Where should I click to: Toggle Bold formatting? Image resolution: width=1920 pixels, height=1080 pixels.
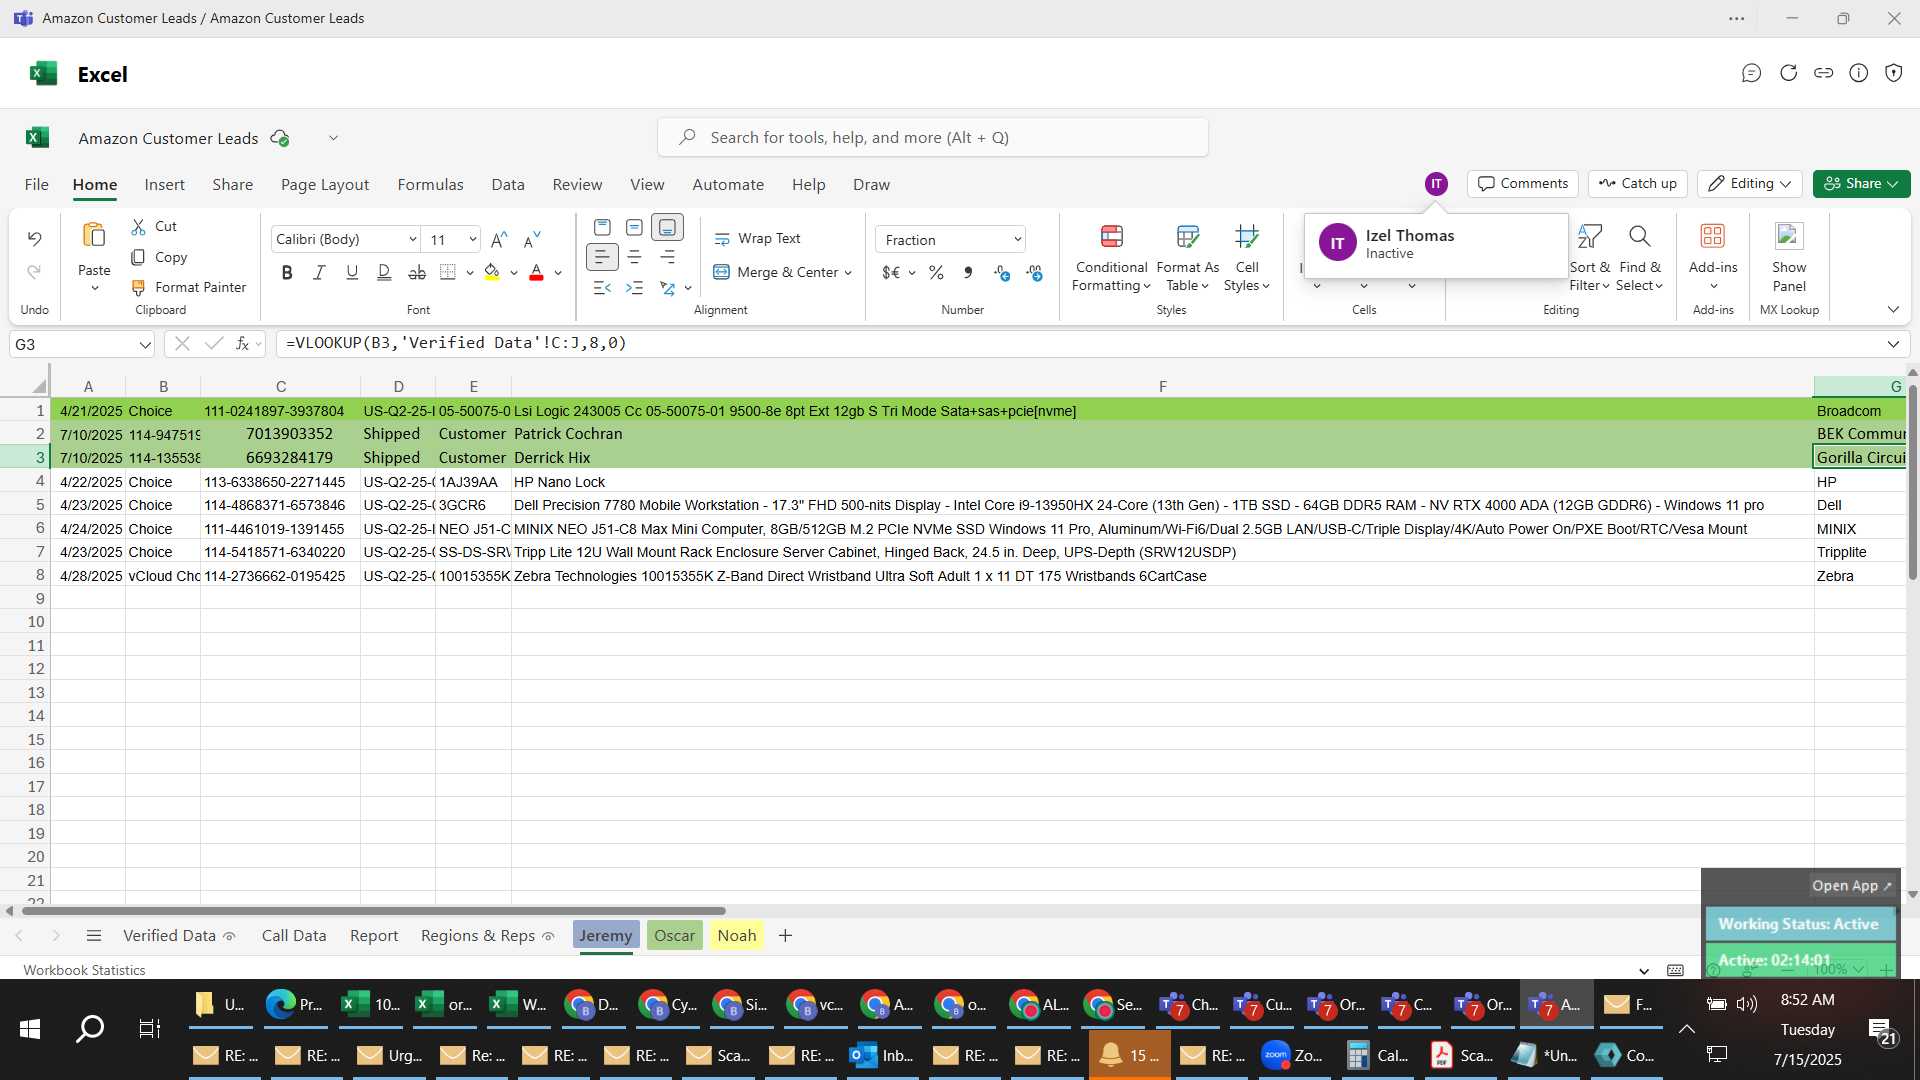(x=287, y=272)
